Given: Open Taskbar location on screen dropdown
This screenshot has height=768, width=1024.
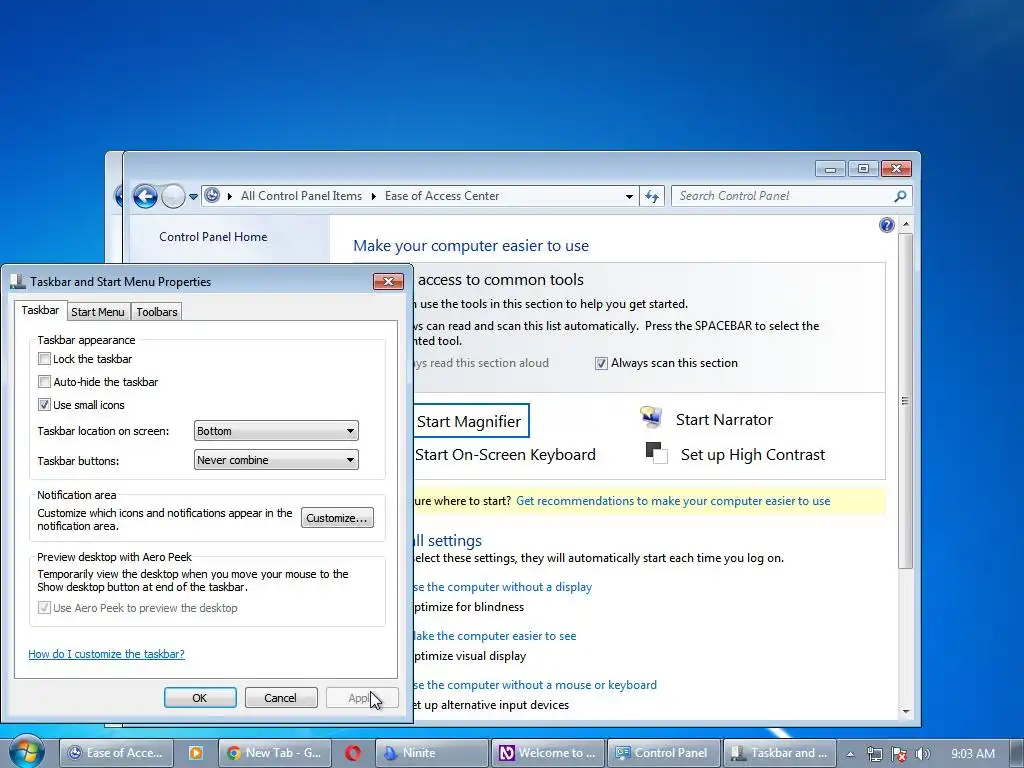Looking at the screenshot, I should click(x=276, y=431).
